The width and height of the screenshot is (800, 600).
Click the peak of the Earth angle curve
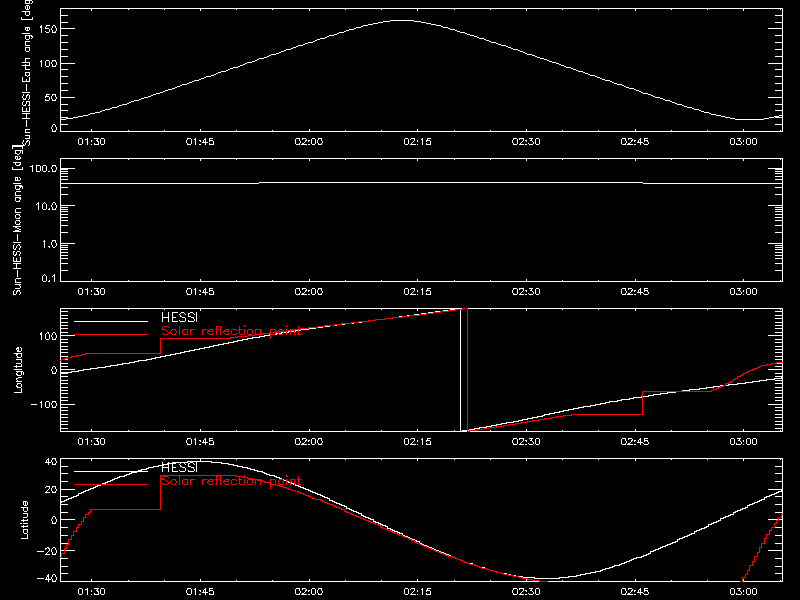403,20
